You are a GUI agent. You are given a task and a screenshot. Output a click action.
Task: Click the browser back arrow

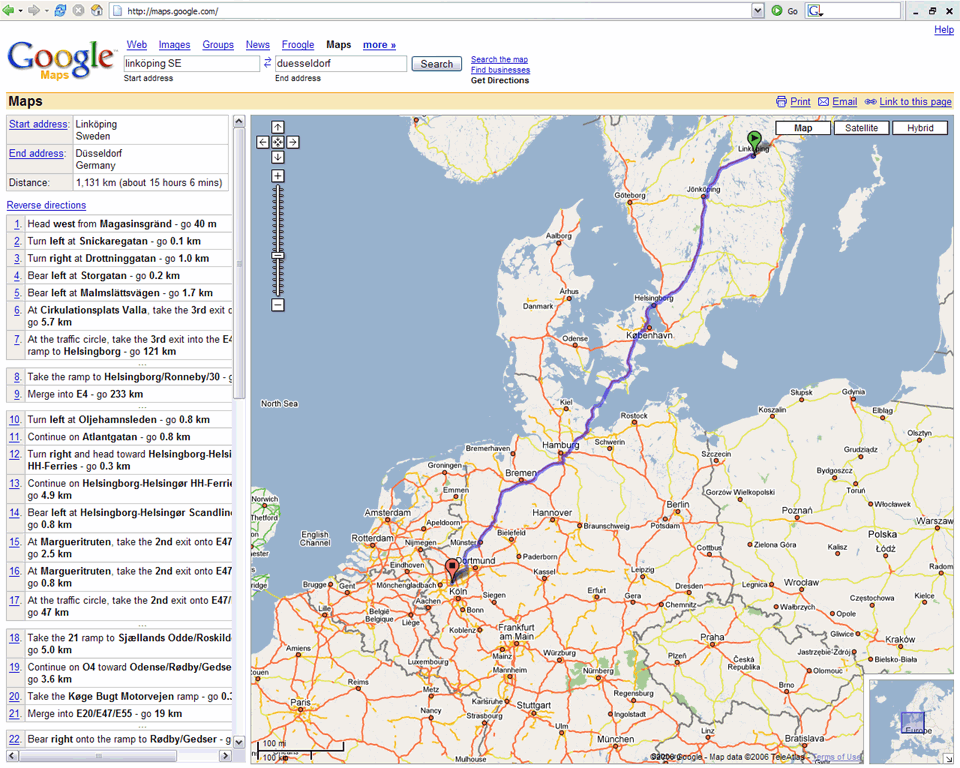[x=8, y=10]
